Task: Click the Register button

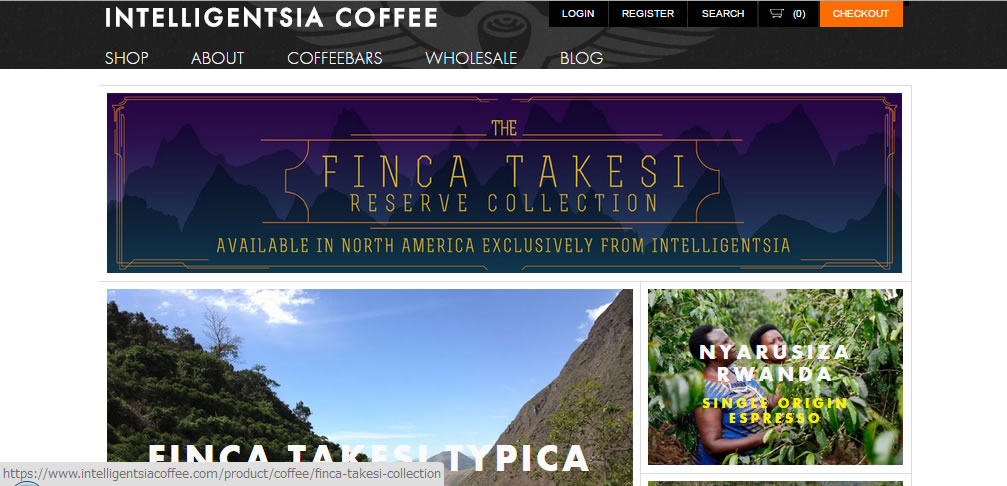Action: click(x=647, y=13)
